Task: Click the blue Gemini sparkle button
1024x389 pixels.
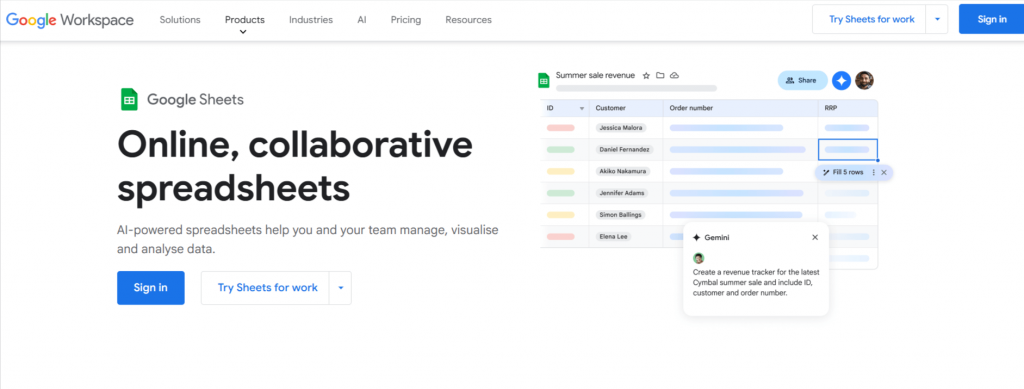Action: pos(841,80)
